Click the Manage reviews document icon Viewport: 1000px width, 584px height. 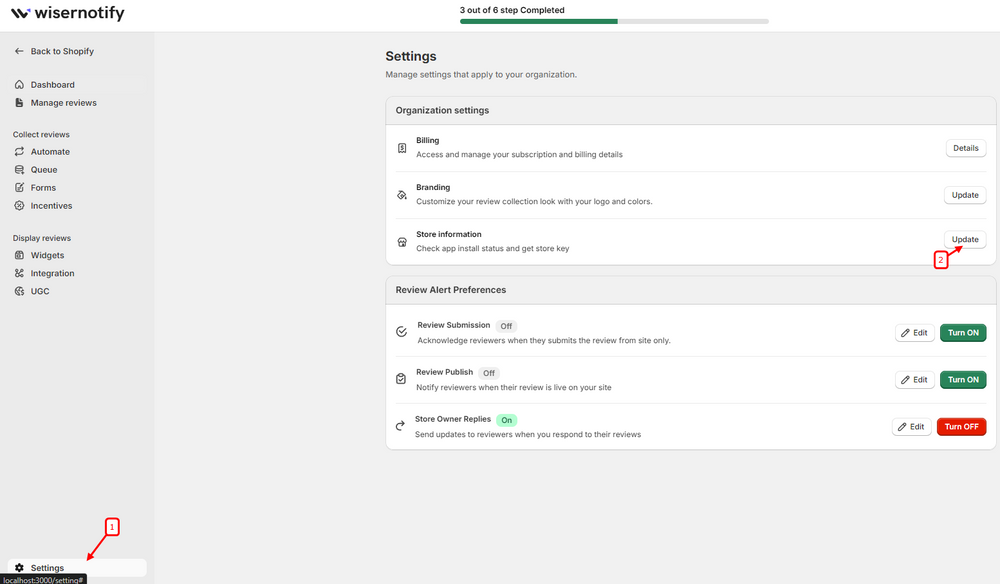point(19,103)
